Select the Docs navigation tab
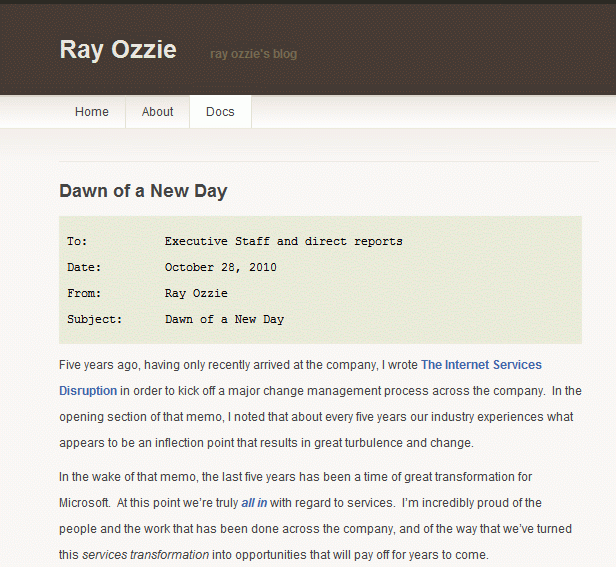 (220, 112)
